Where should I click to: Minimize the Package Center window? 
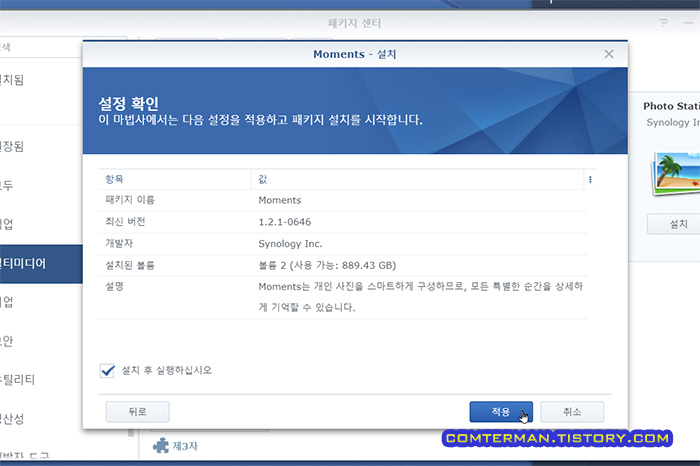click(x=688, y=23)
